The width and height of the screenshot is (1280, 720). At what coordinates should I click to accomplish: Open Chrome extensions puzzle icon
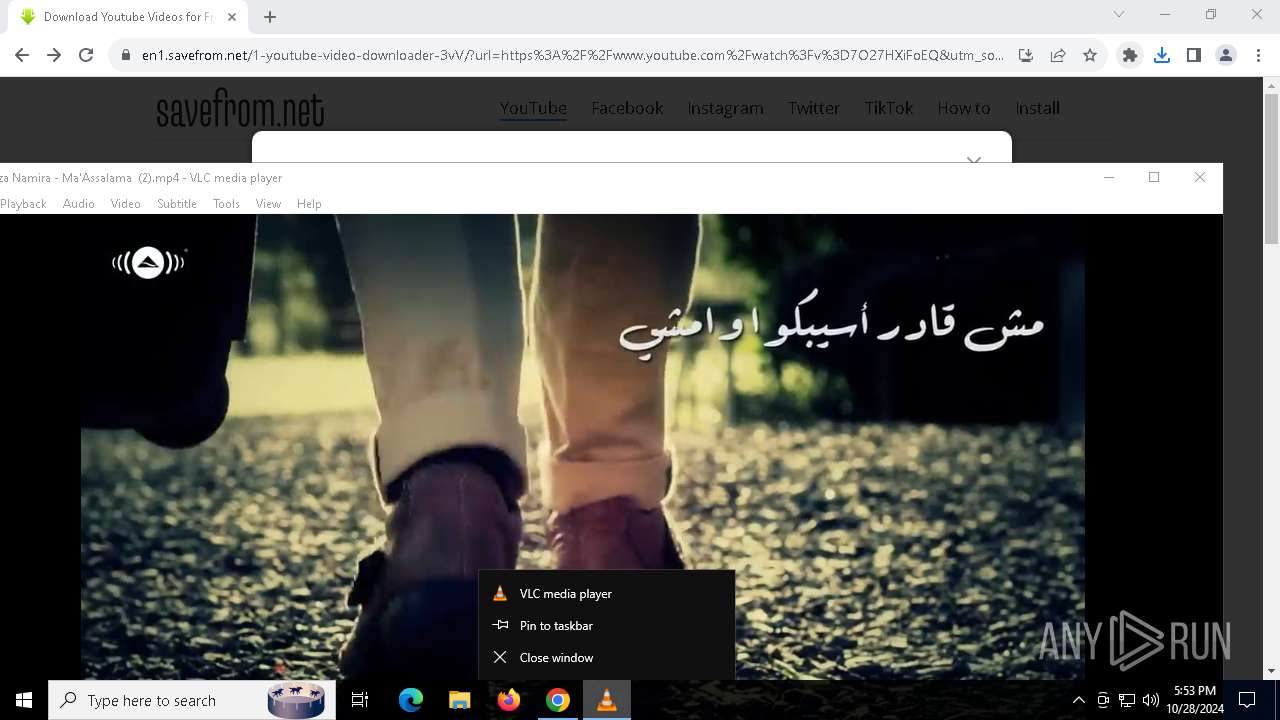1130,56
